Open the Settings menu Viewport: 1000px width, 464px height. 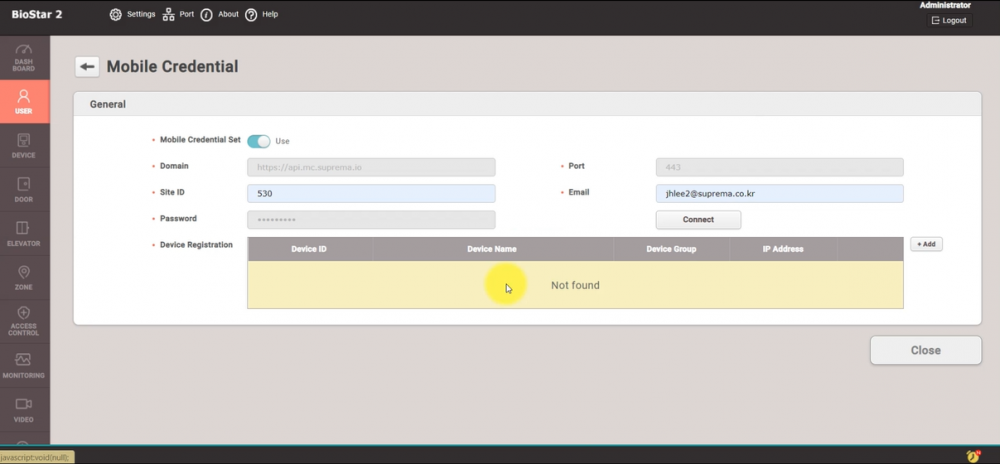[x=132, y=15]
